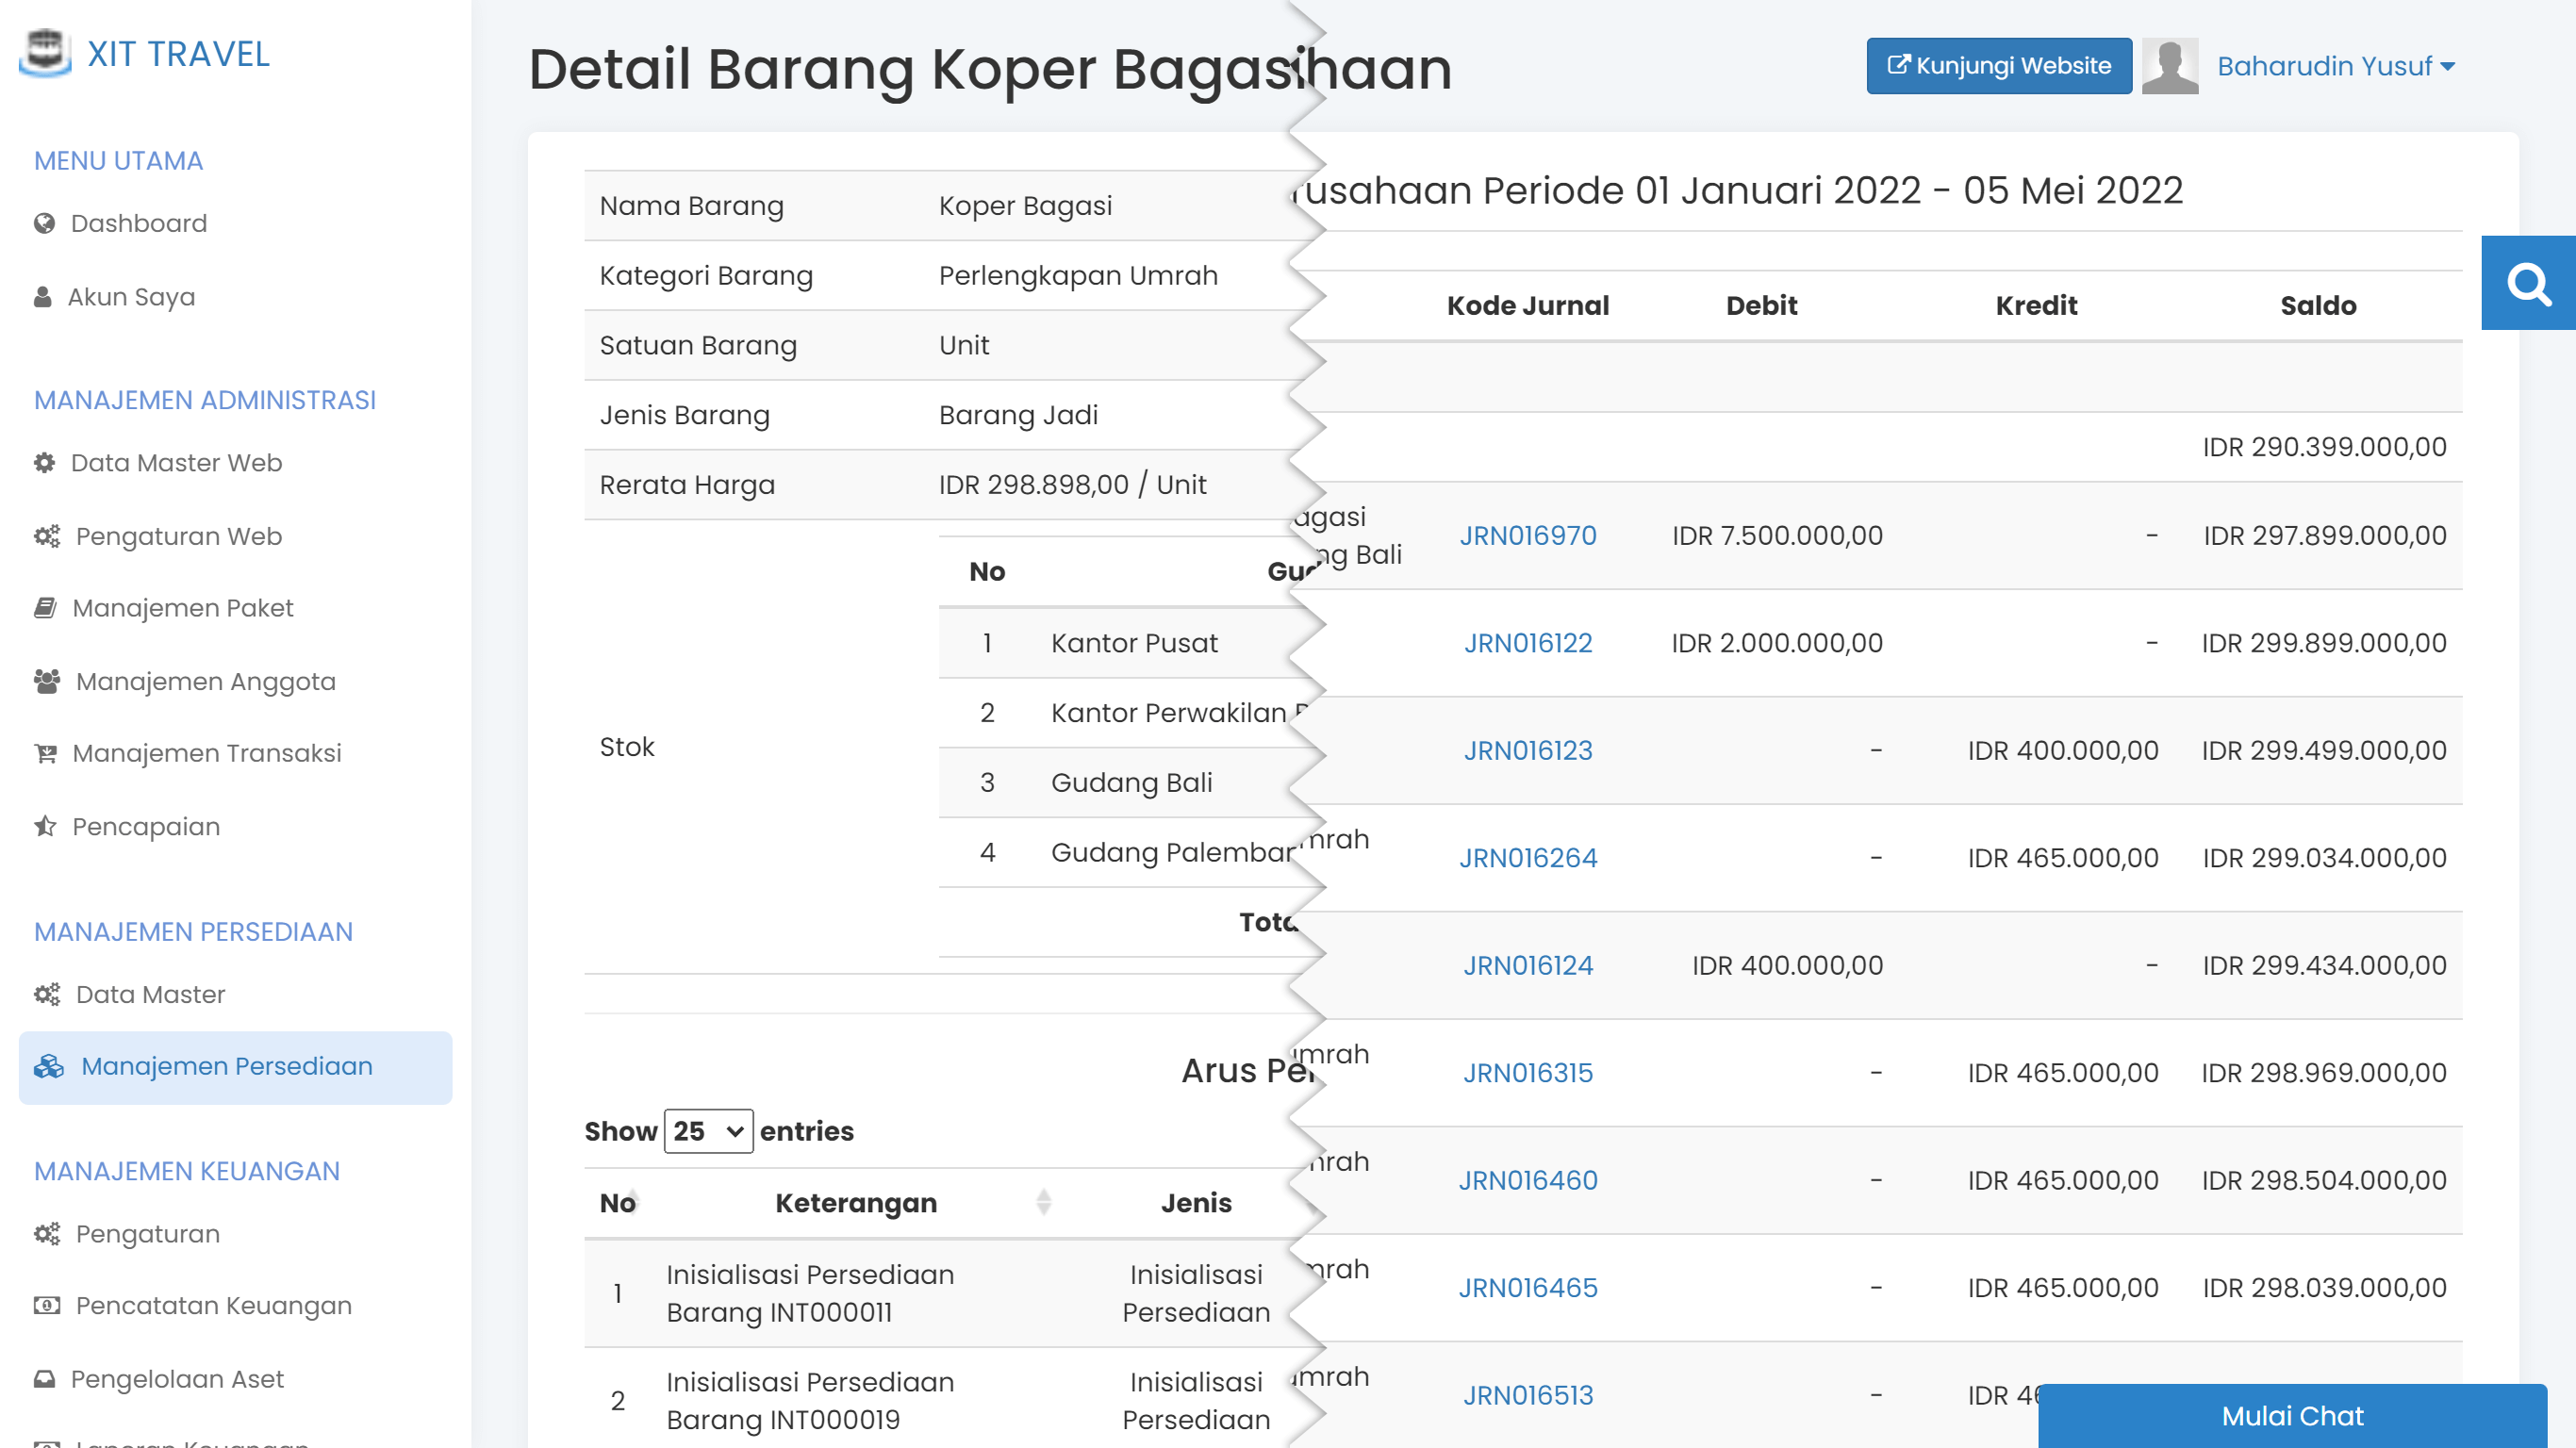Click the user profile avatar image
The image size is (2576, 1448).
pos(2170,66)
